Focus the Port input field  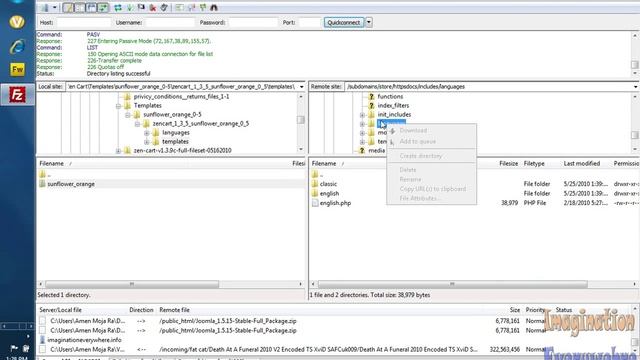pos(309,22)
